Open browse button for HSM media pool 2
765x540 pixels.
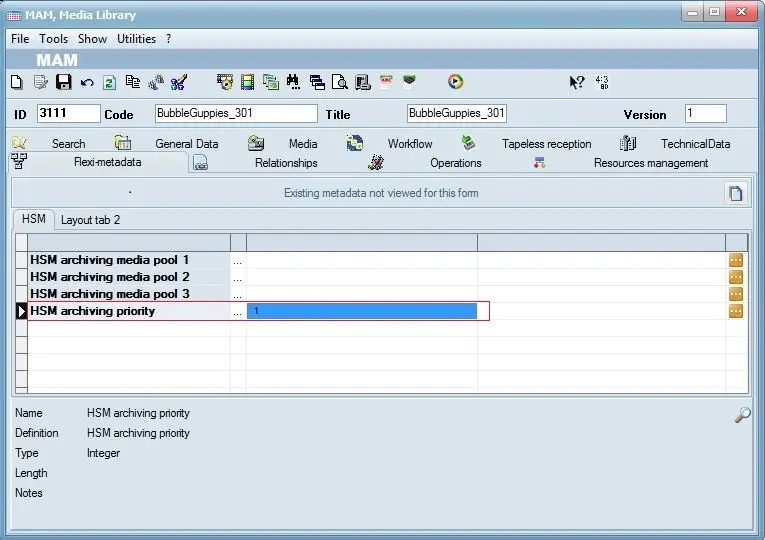[736, 277]
